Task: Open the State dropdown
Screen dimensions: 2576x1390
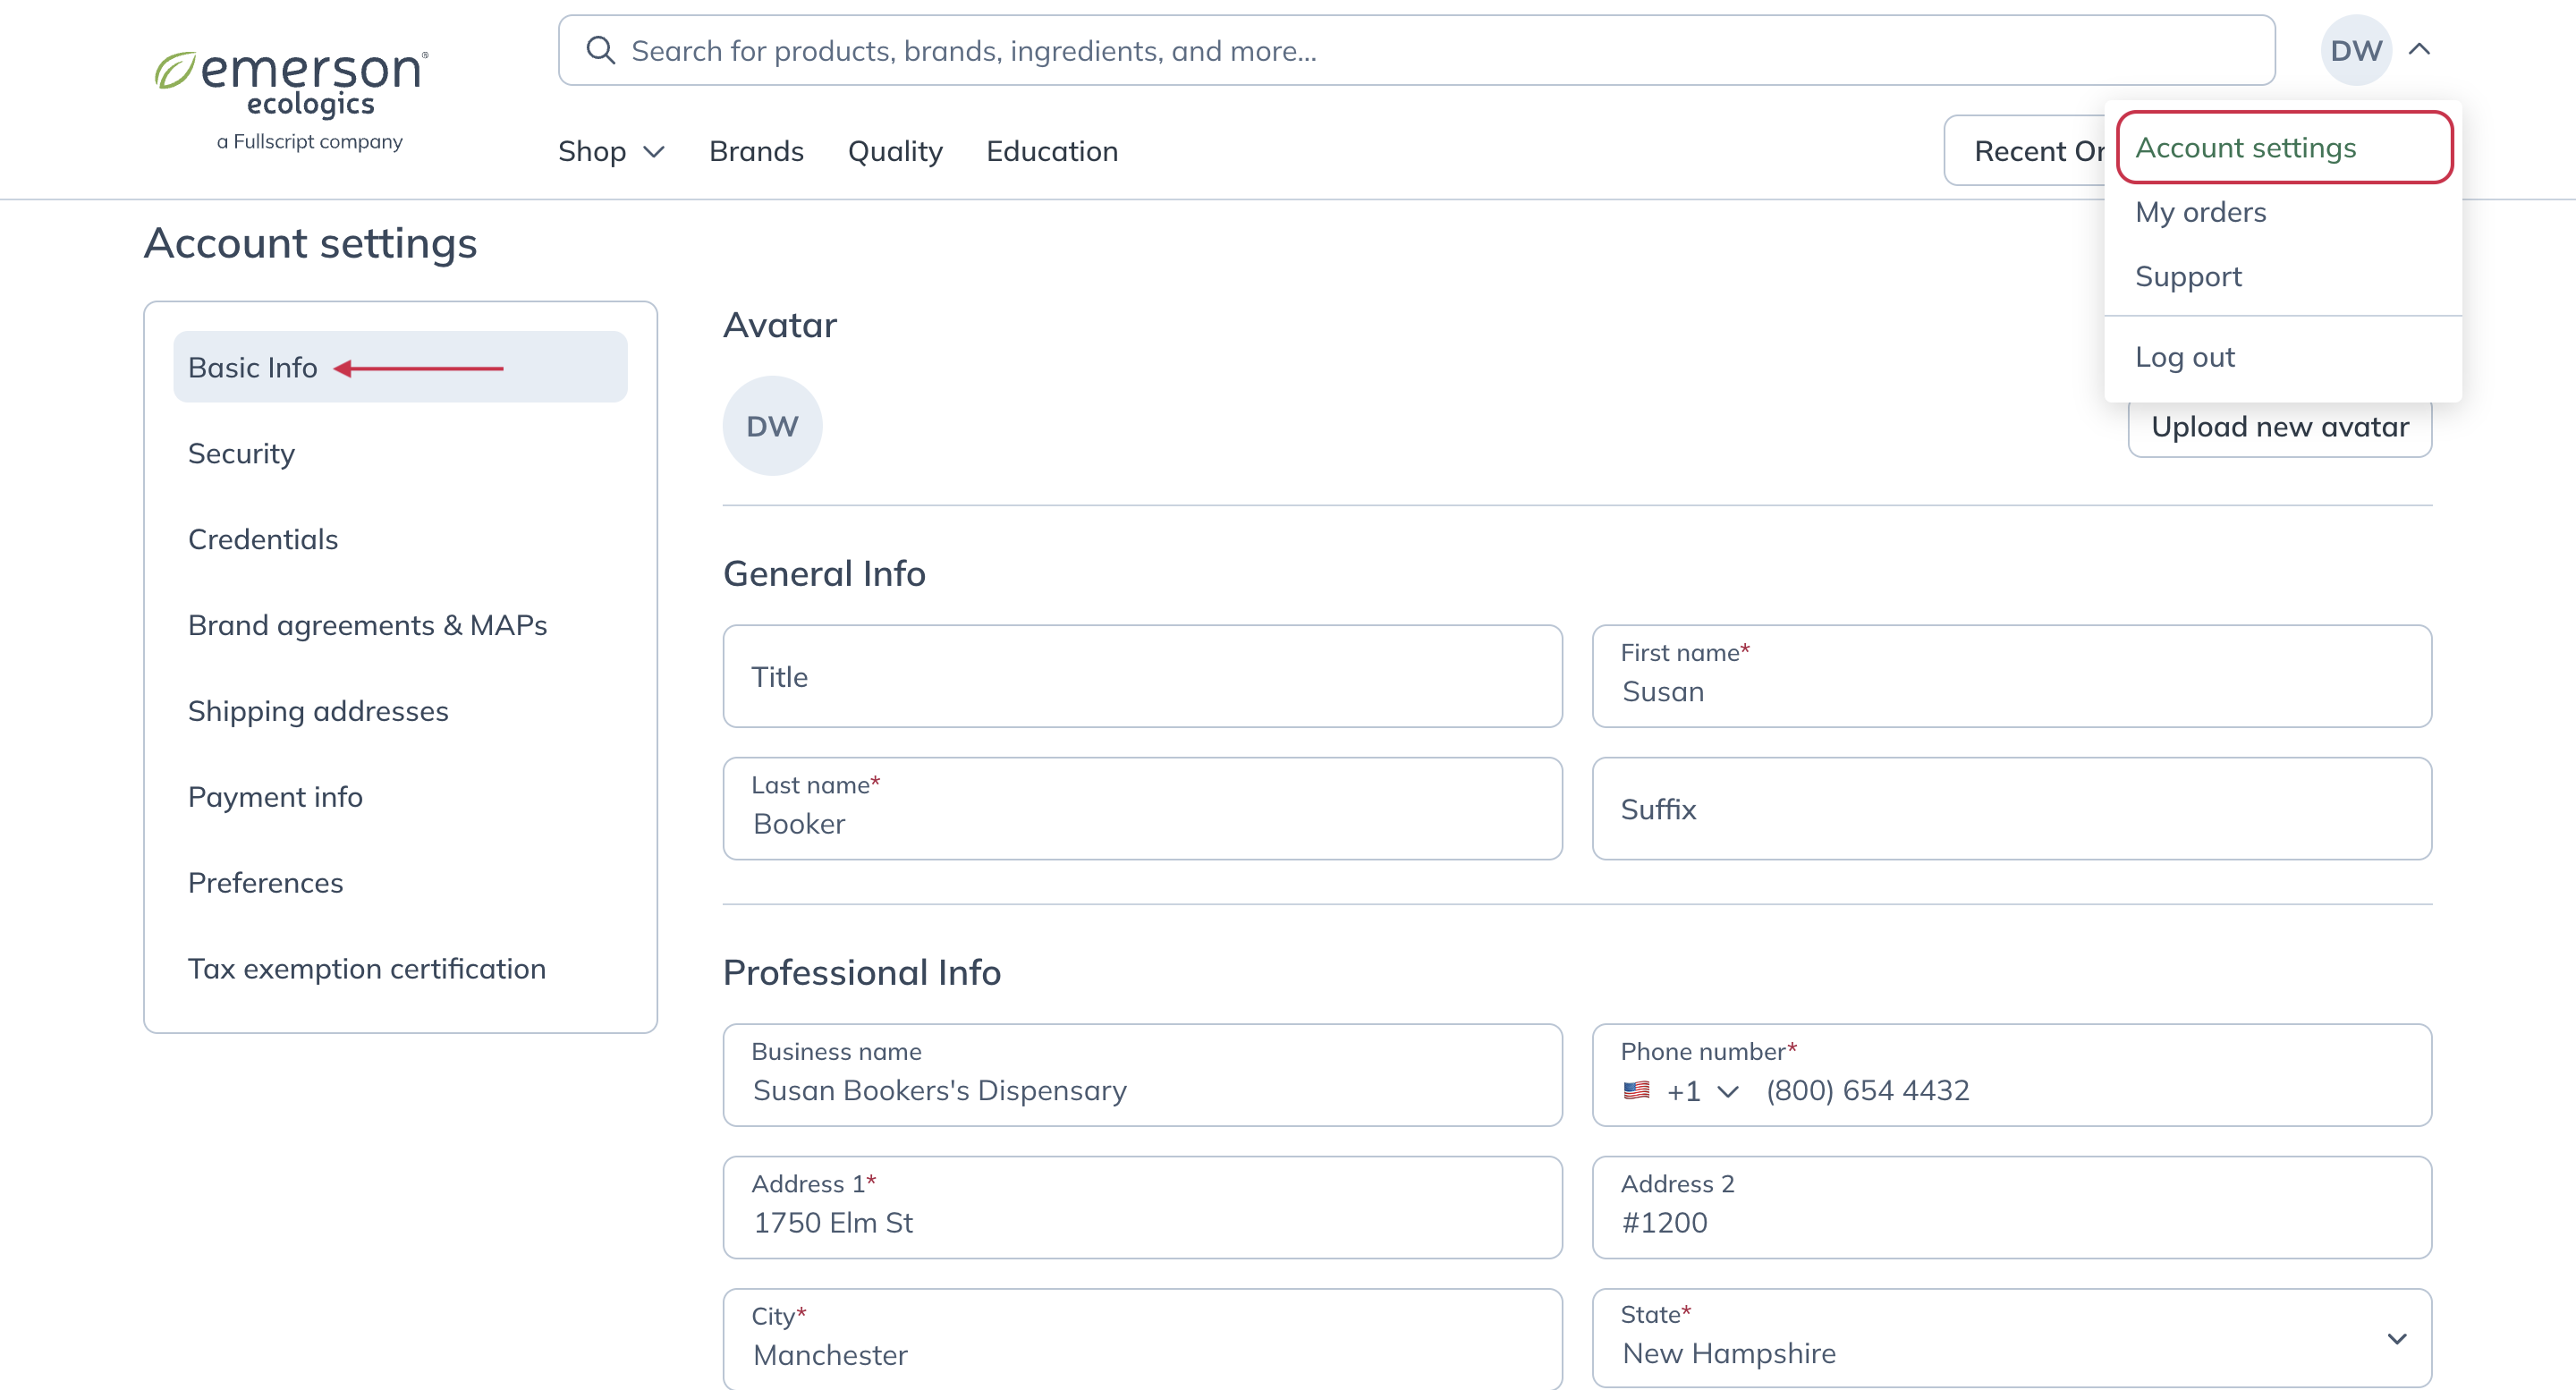Action: 2011,1338
